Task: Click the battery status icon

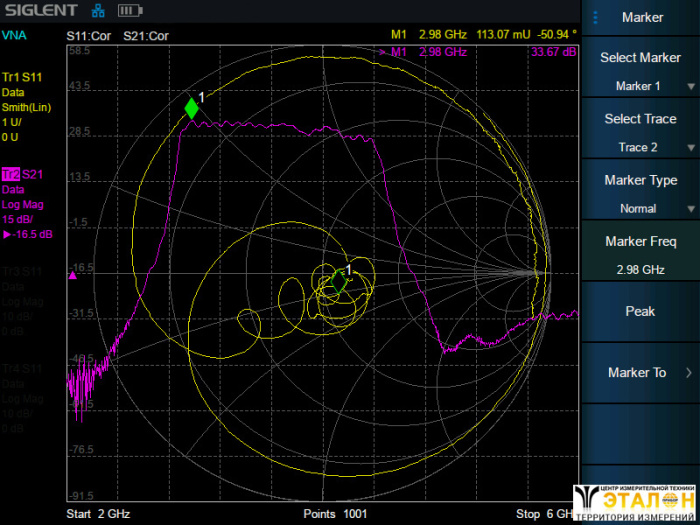Action: click(x=128, y=12)
